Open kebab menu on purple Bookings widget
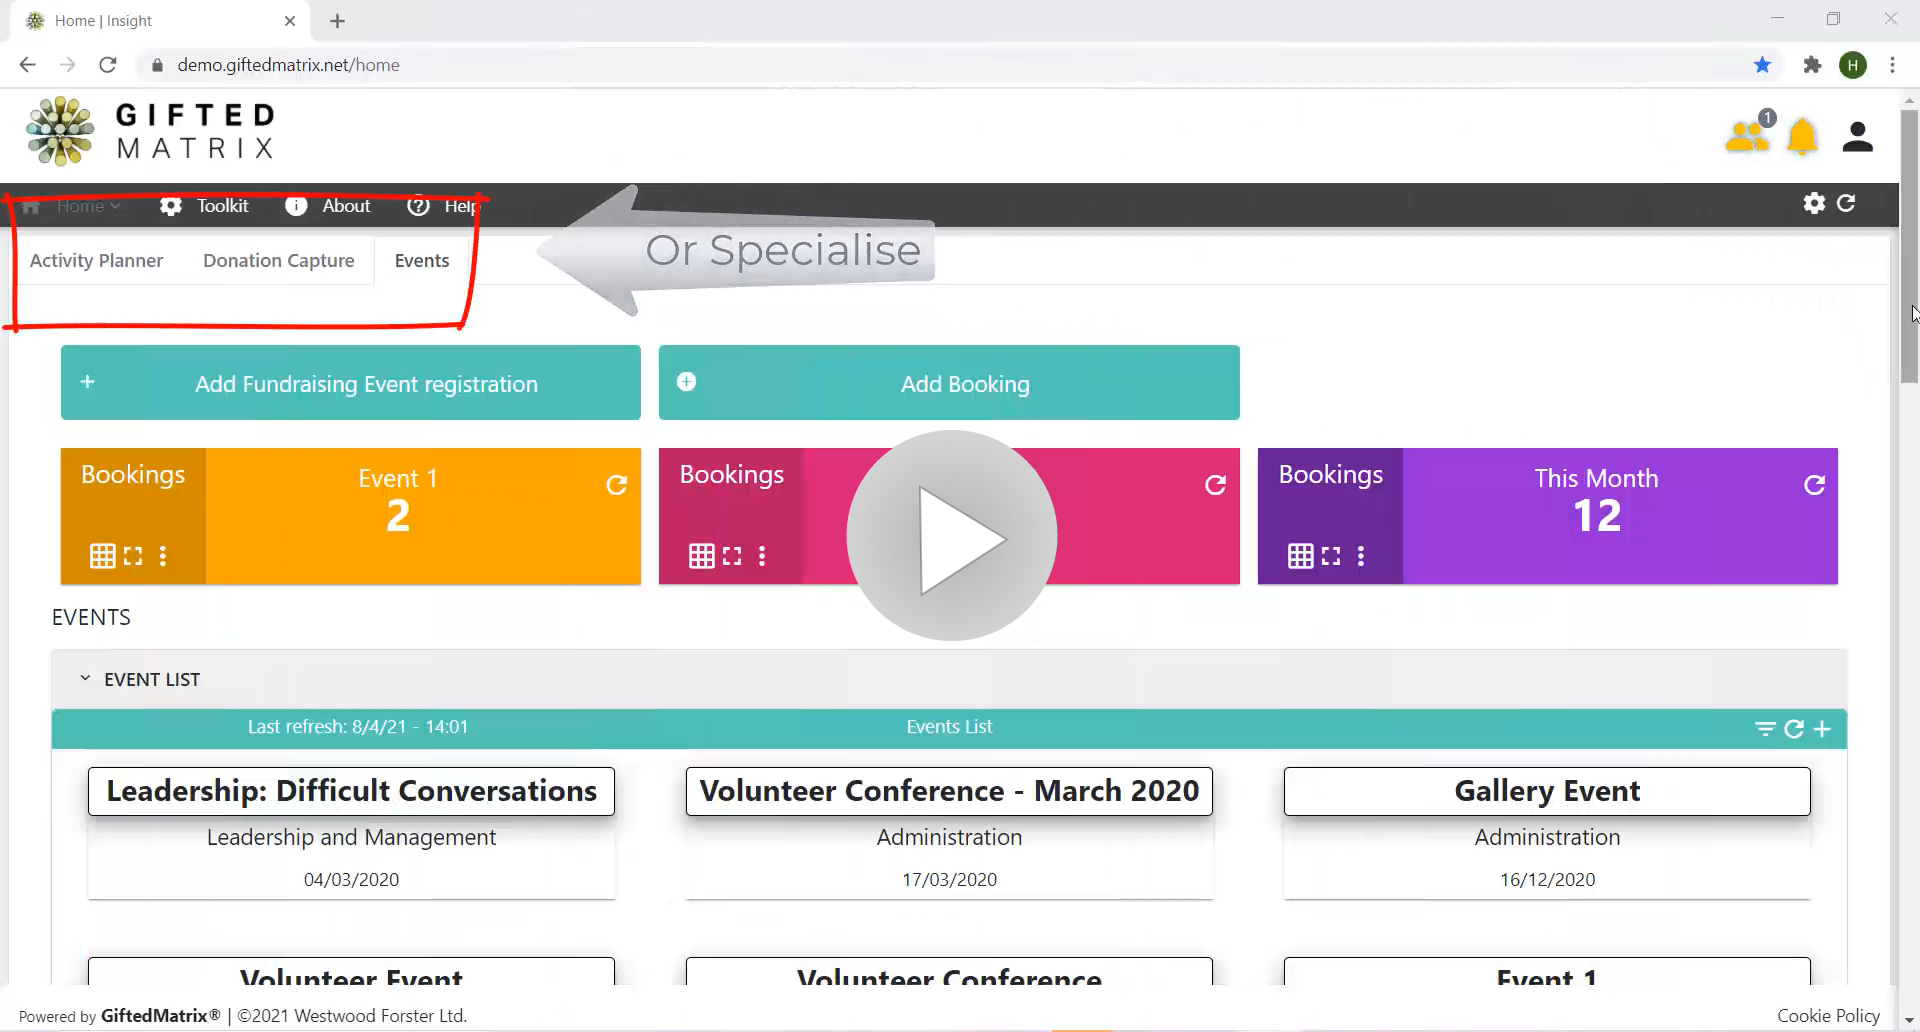 (1362, 556)
